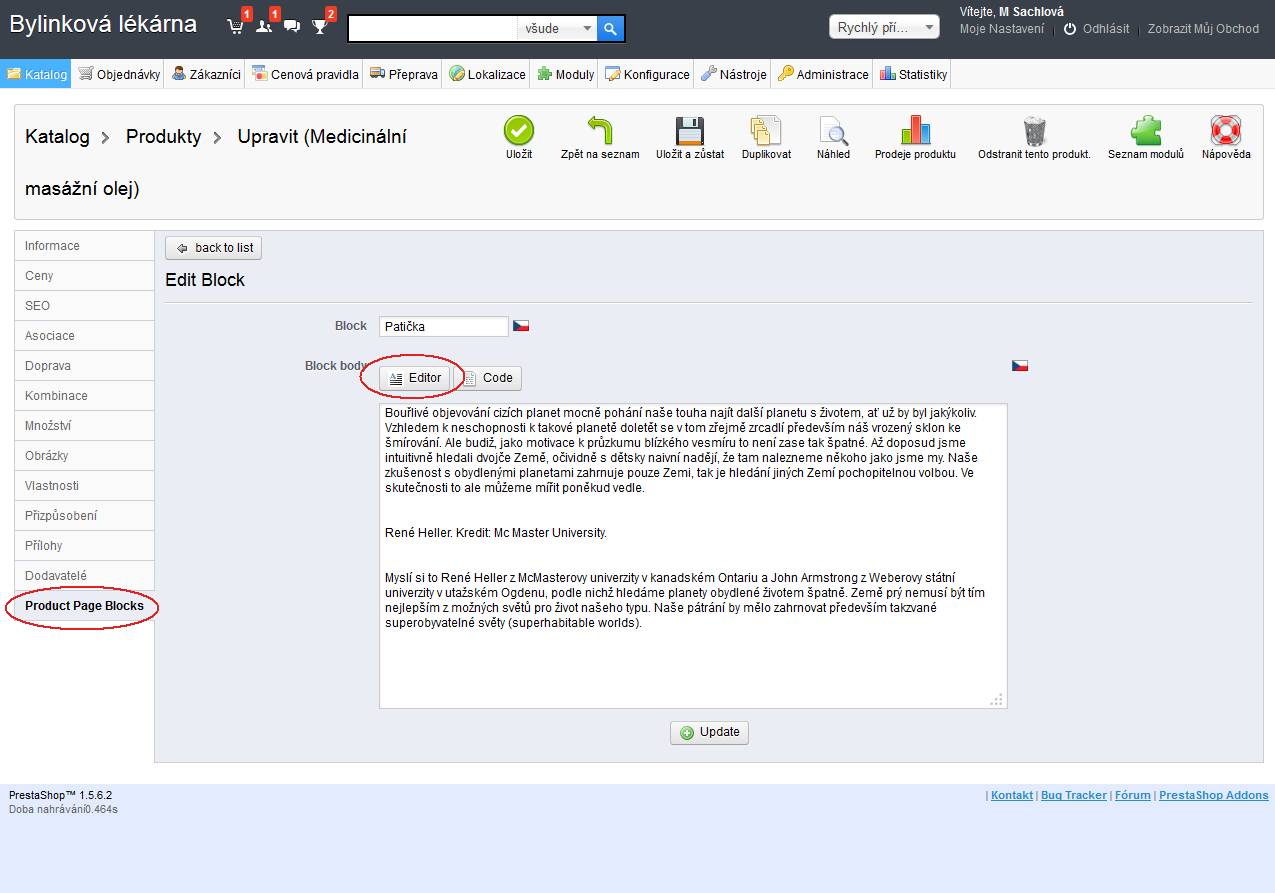This screenshot has height=893, width=1275.
Task: Click the top search input field
Action: pyautogui.click(x=433, y=28)
